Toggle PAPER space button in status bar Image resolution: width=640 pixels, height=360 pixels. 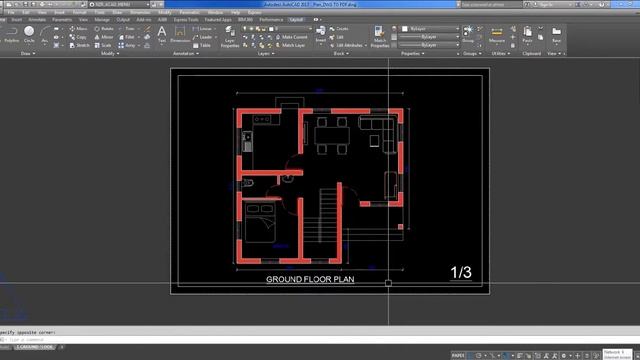coord(458,356)
